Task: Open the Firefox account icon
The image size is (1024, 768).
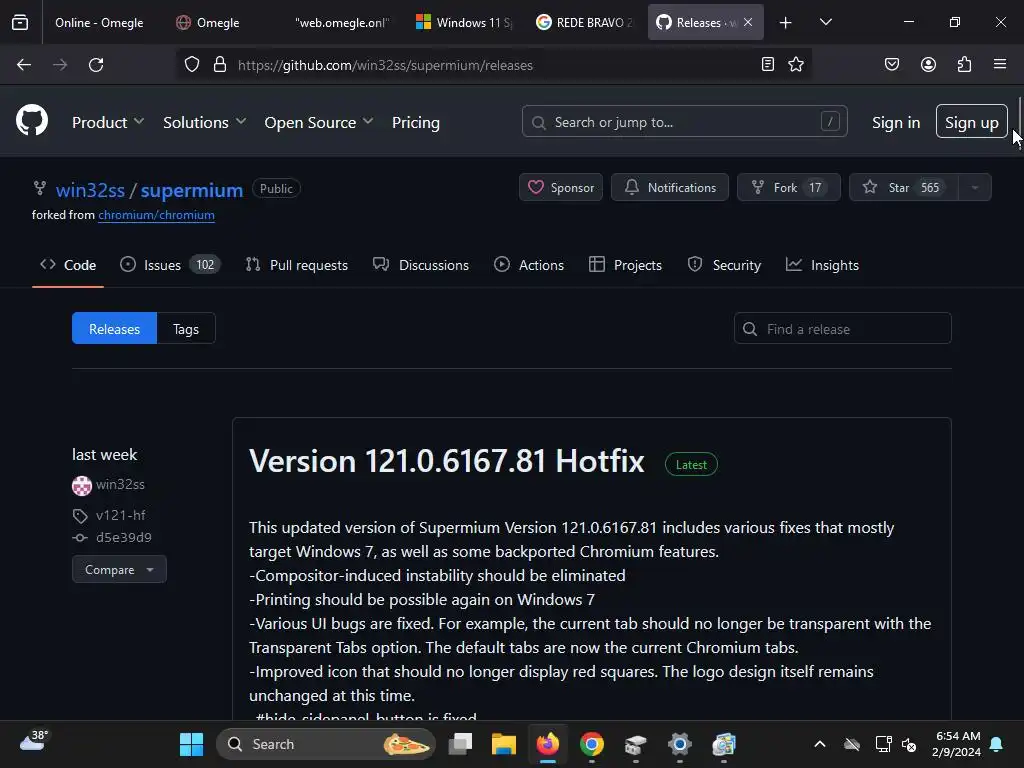Action: 928,64
